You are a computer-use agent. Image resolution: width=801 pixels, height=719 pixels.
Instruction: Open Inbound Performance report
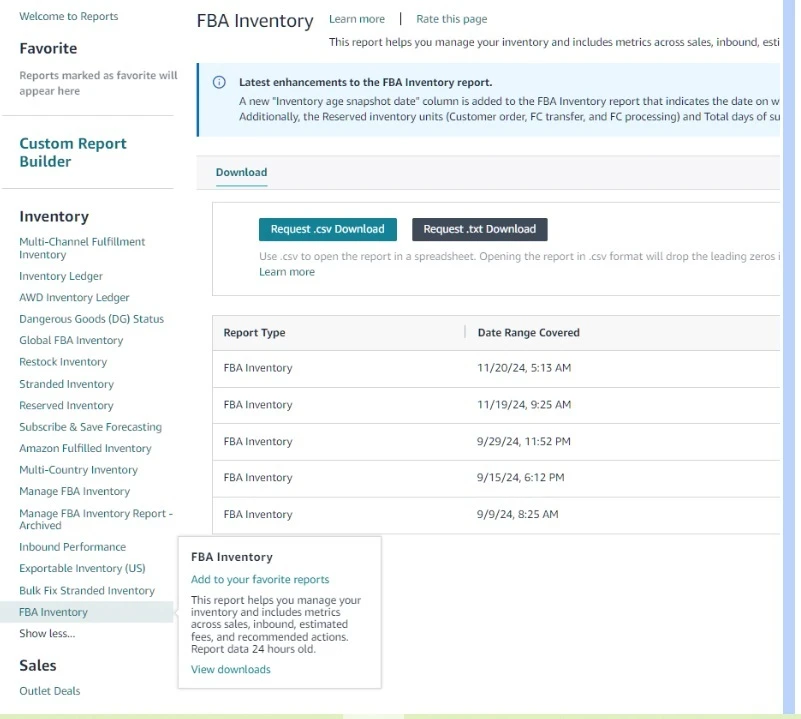click(x=73, y=547)
